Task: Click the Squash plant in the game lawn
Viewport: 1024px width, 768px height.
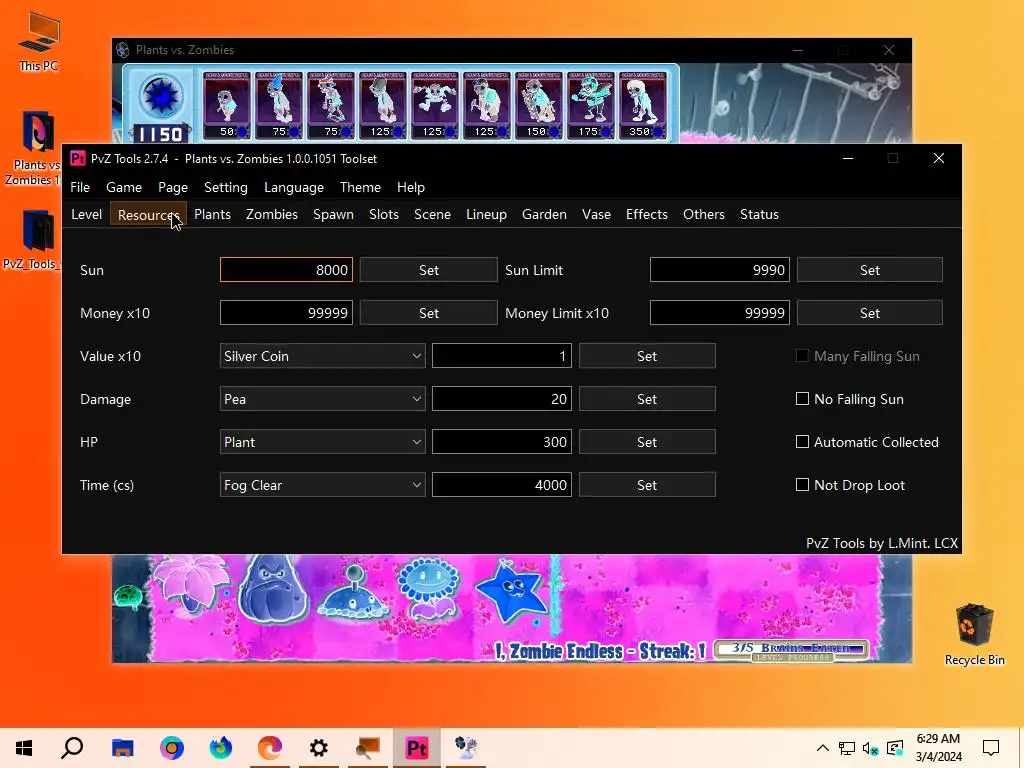Action: click(x=272, y=590)
